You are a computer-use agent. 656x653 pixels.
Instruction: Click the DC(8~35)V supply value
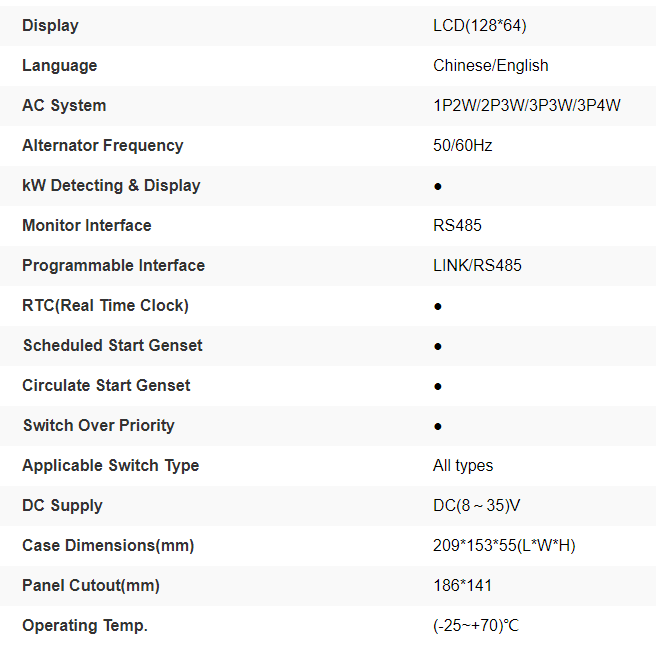(x=476, y=505)
